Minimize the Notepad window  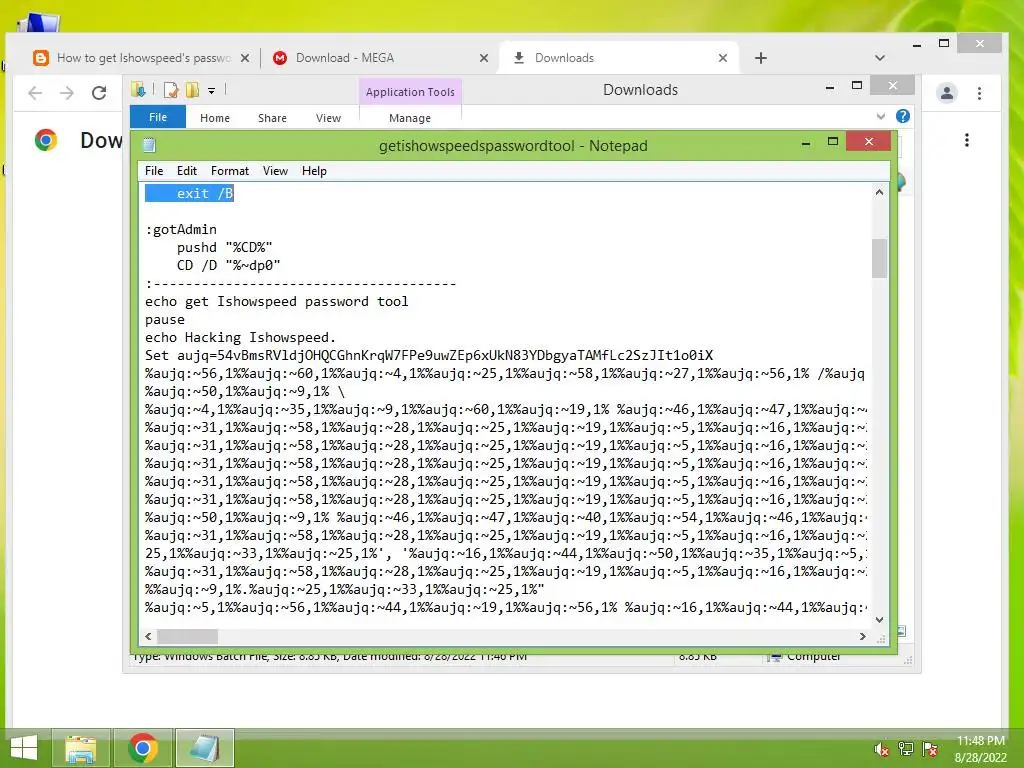(806, 142)
